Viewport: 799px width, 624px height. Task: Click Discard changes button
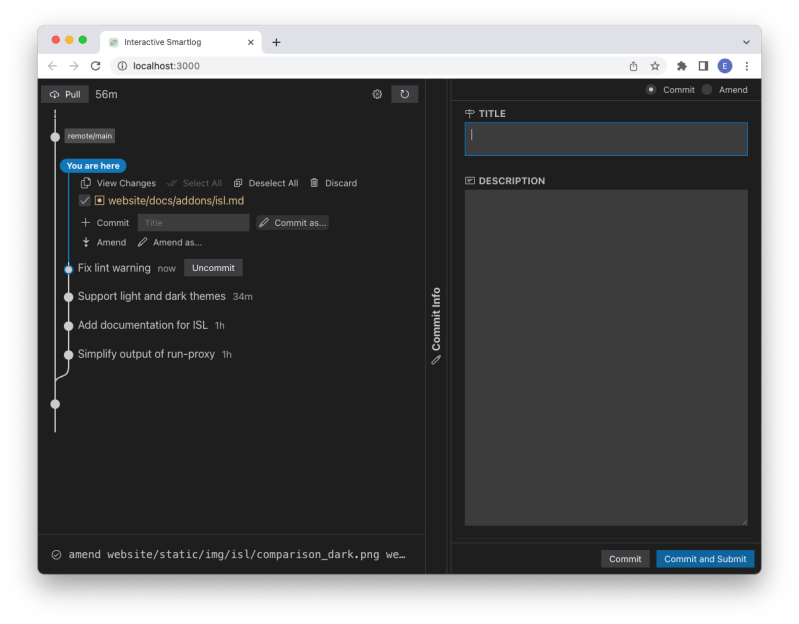click(x=334, y=183)
